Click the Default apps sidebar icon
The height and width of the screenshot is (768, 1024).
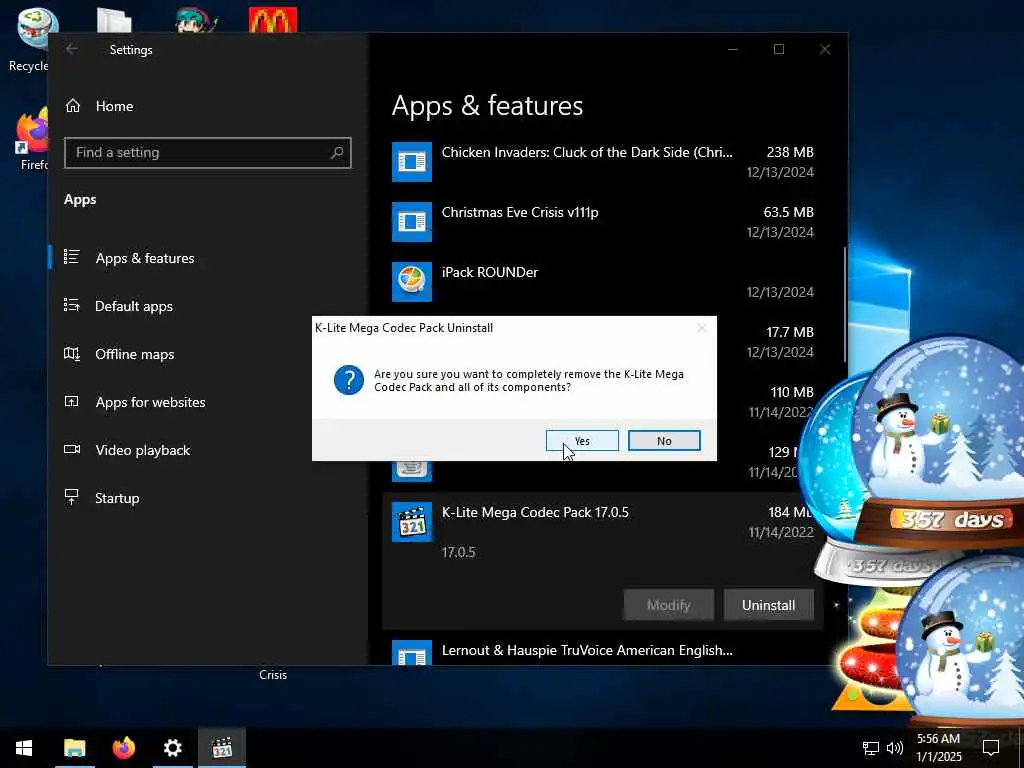coord(72,305)
